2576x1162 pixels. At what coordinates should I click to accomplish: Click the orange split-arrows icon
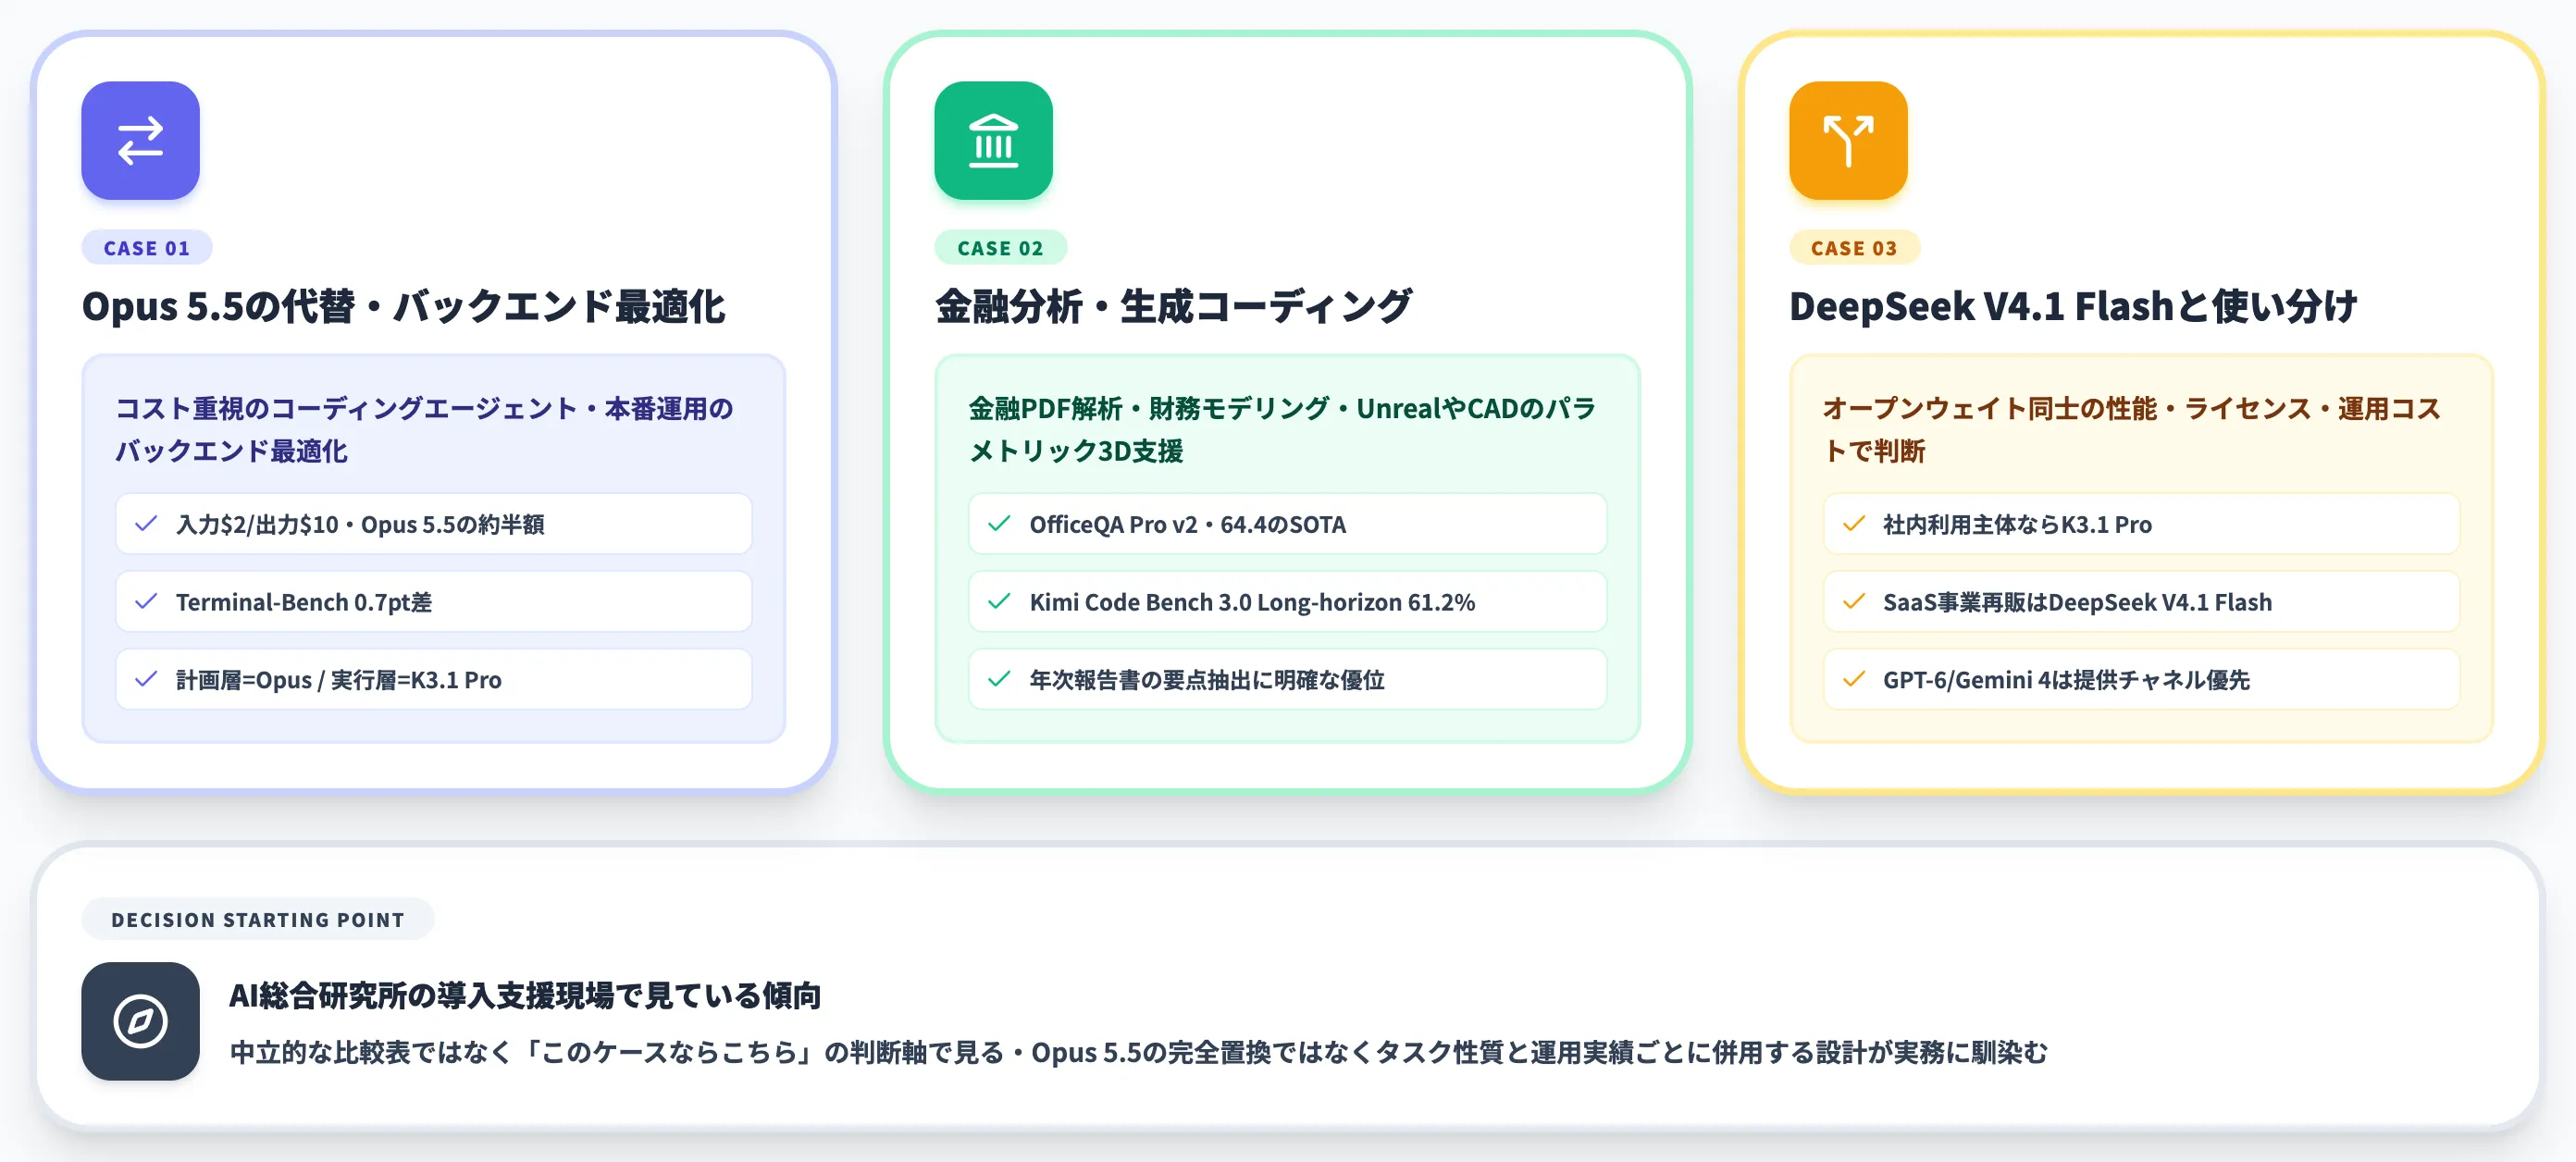[x=1848, y=140]
